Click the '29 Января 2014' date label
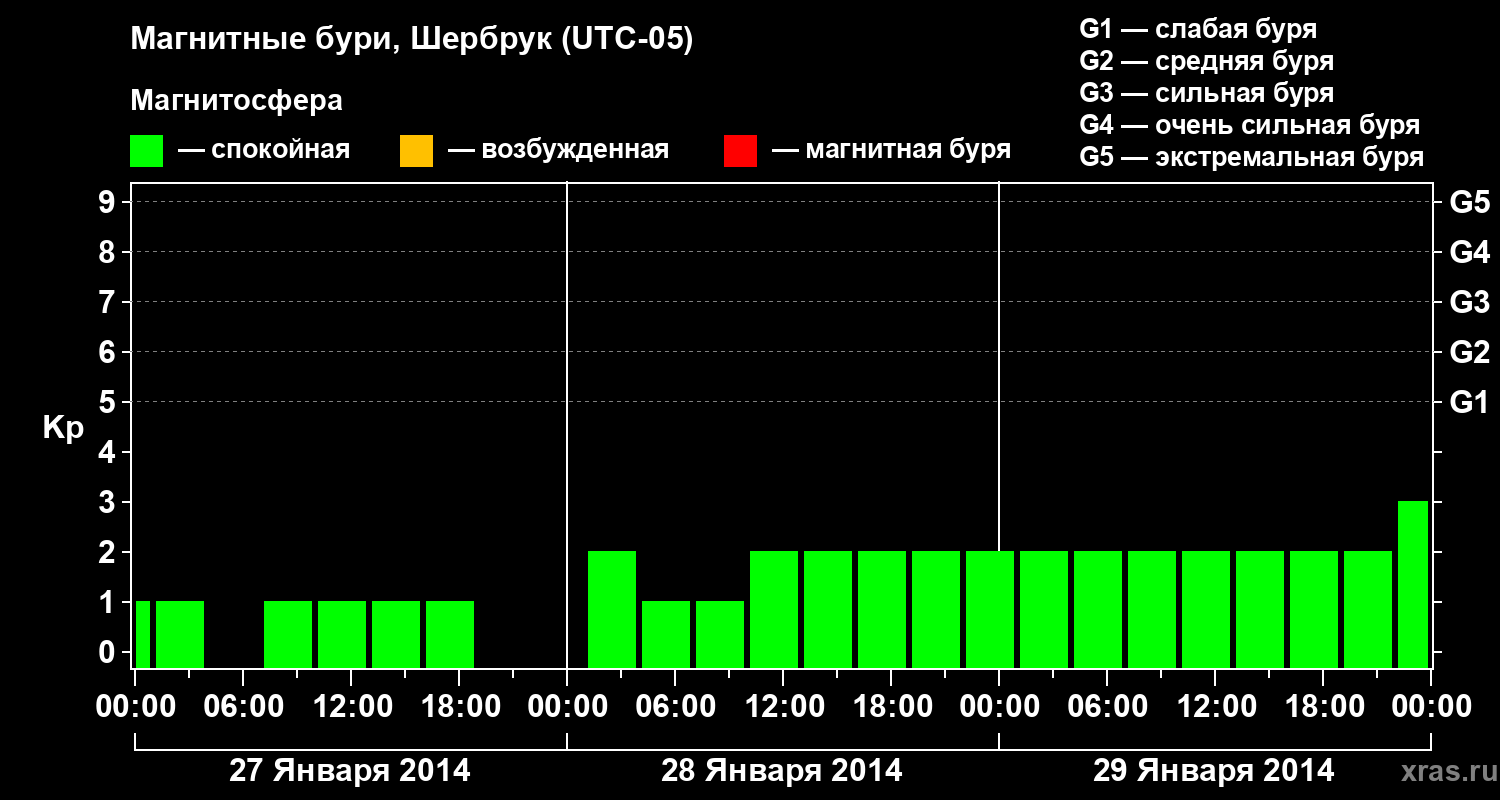This screenshot has height=800, width=1500. tap(1213, 771)
